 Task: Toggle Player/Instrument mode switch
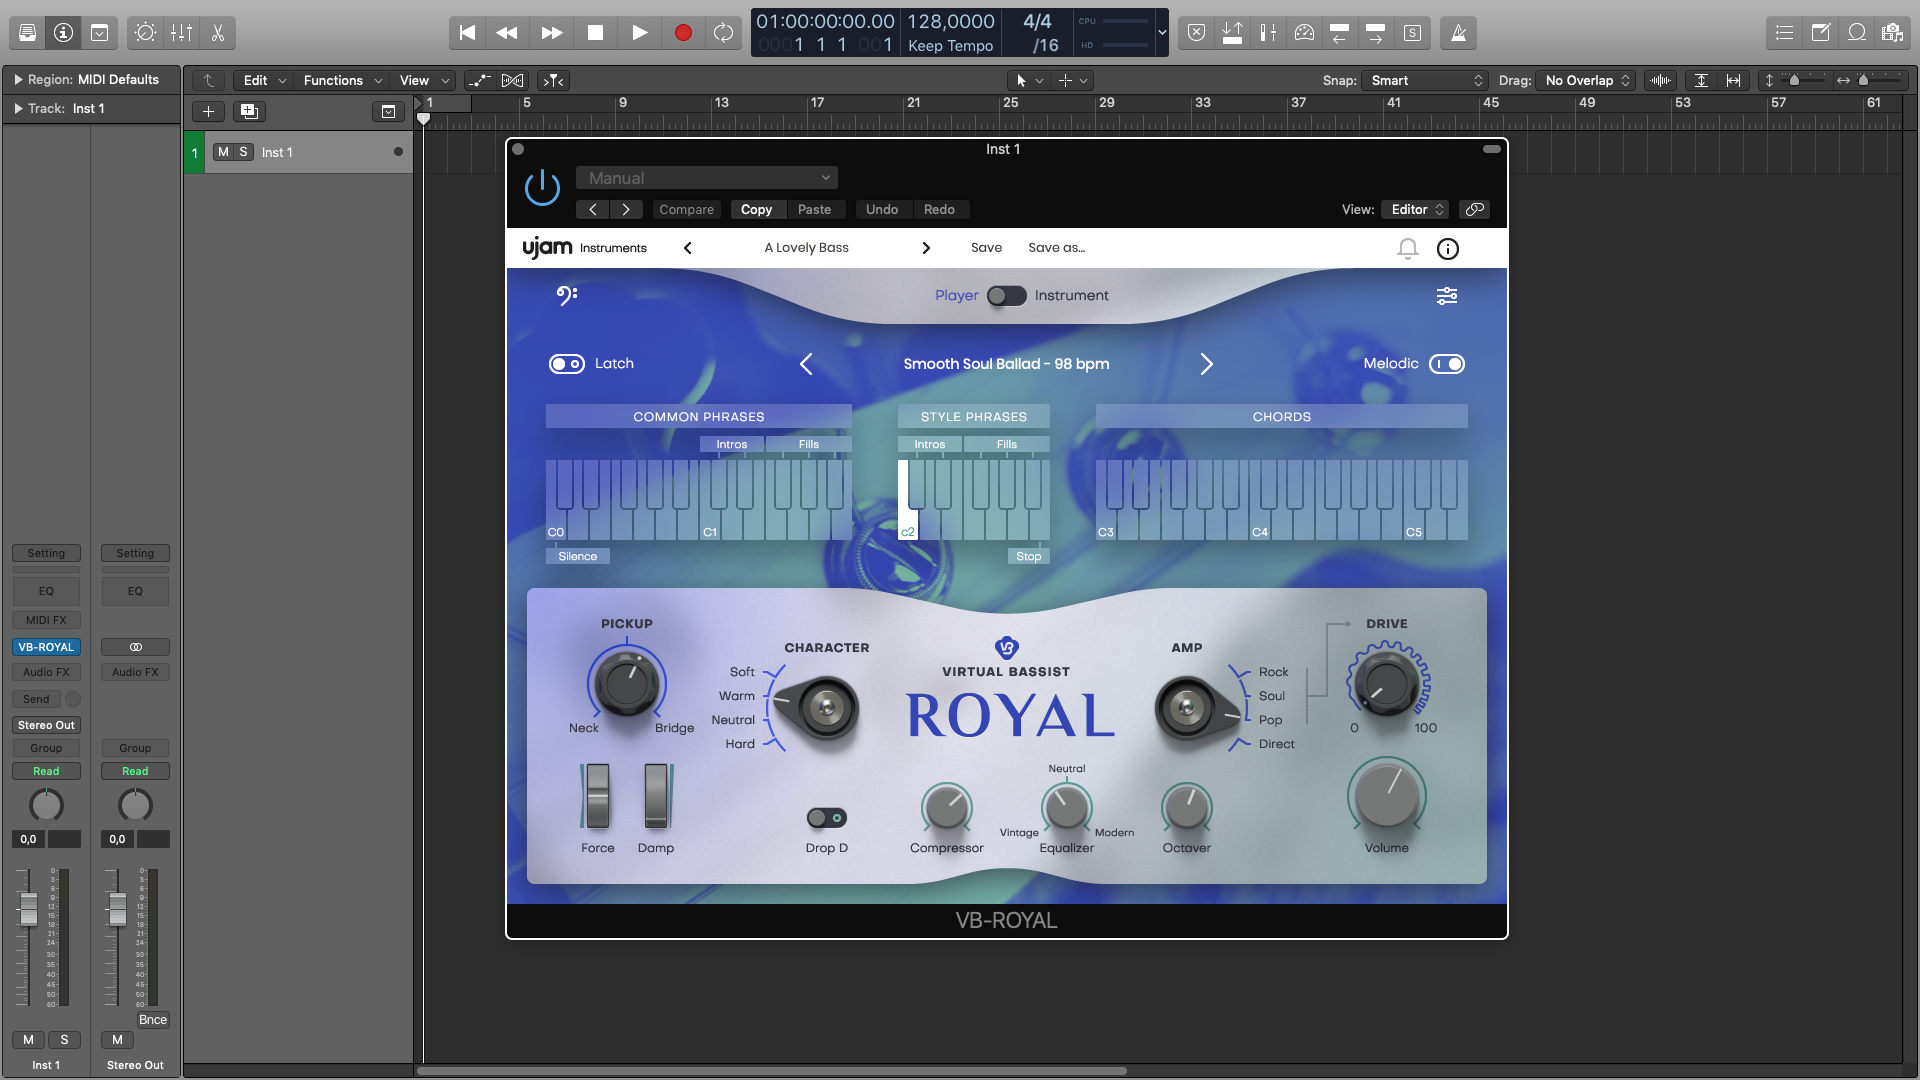tap(1006, 295)
